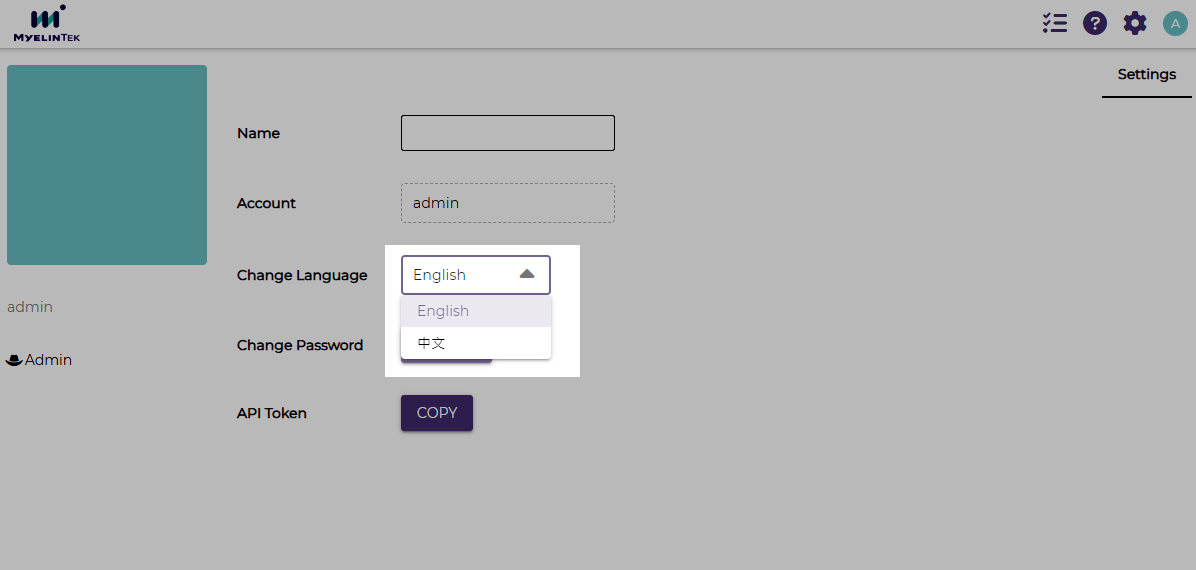This screenshot has width=1196, height=570.
Task: Click the Name label
Action: [x=259, y=134]
